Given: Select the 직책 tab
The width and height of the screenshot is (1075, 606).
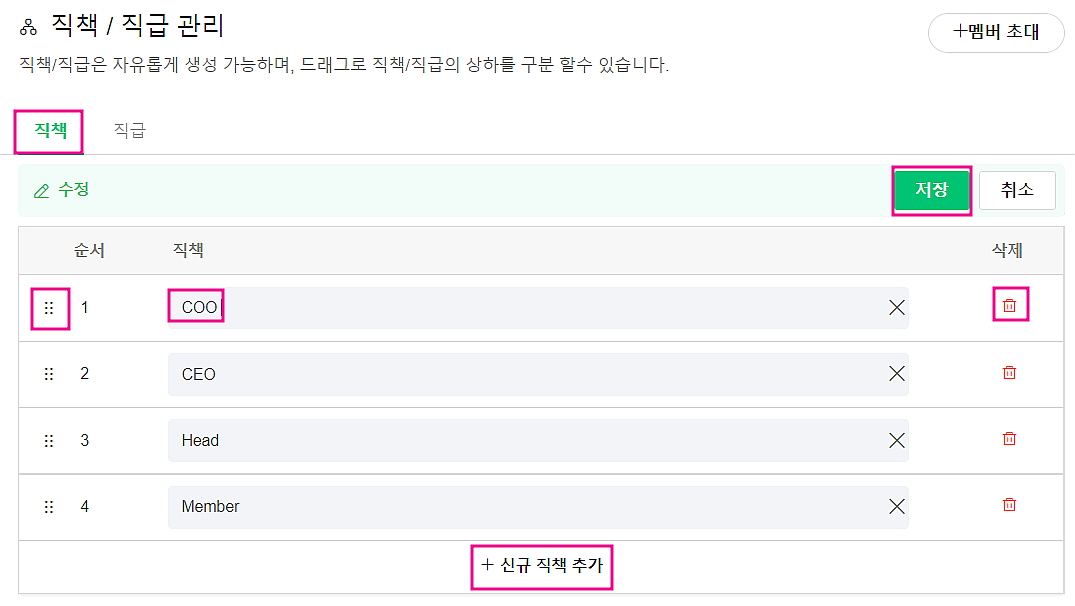Looking at the screenshot, I should click(50, 130).
